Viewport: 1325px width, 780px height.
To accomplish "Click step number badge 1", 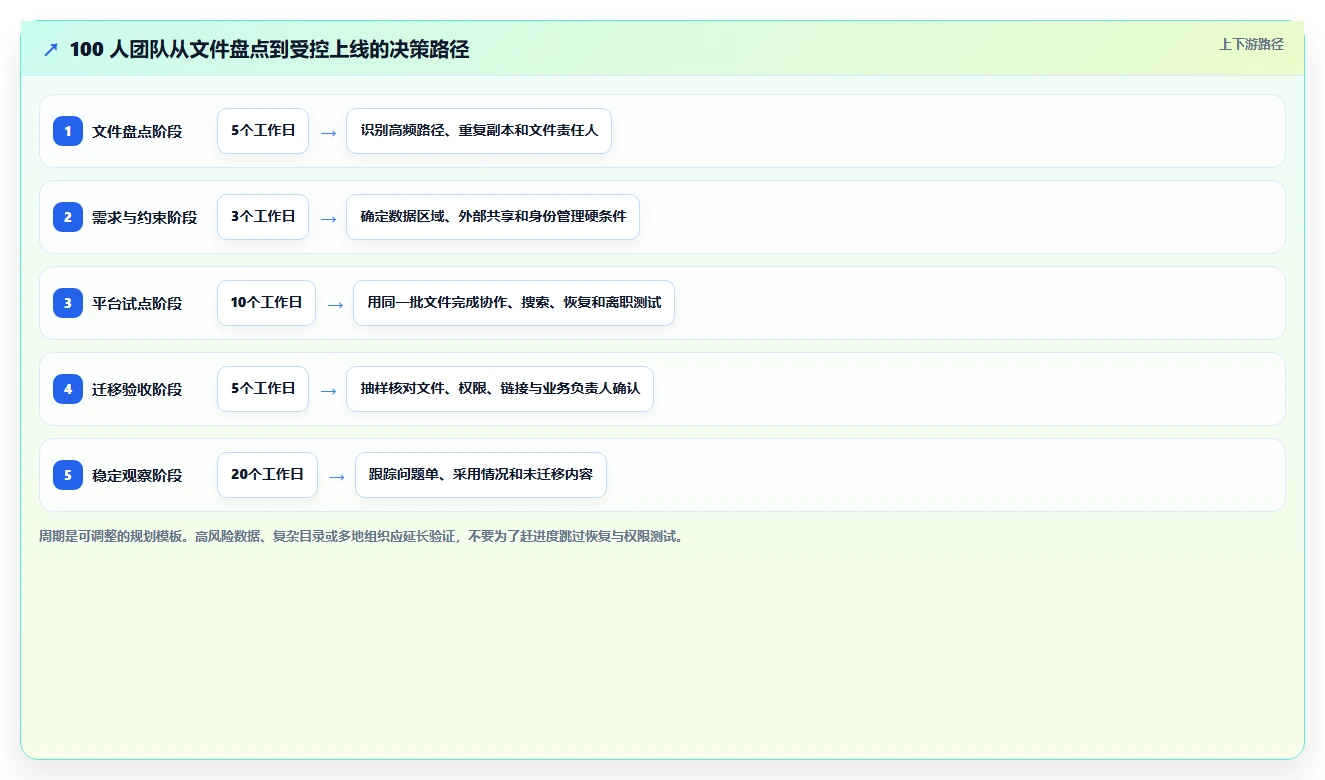I will click(68, 131).
